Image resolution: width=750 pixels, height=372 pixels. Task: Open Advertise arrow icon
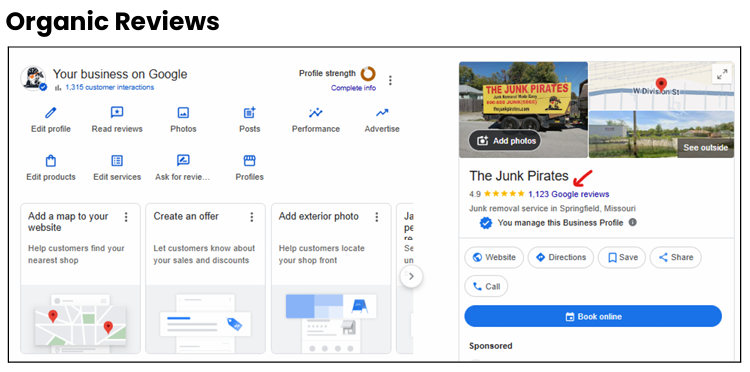pyautogui.click(x=382, y=113)
